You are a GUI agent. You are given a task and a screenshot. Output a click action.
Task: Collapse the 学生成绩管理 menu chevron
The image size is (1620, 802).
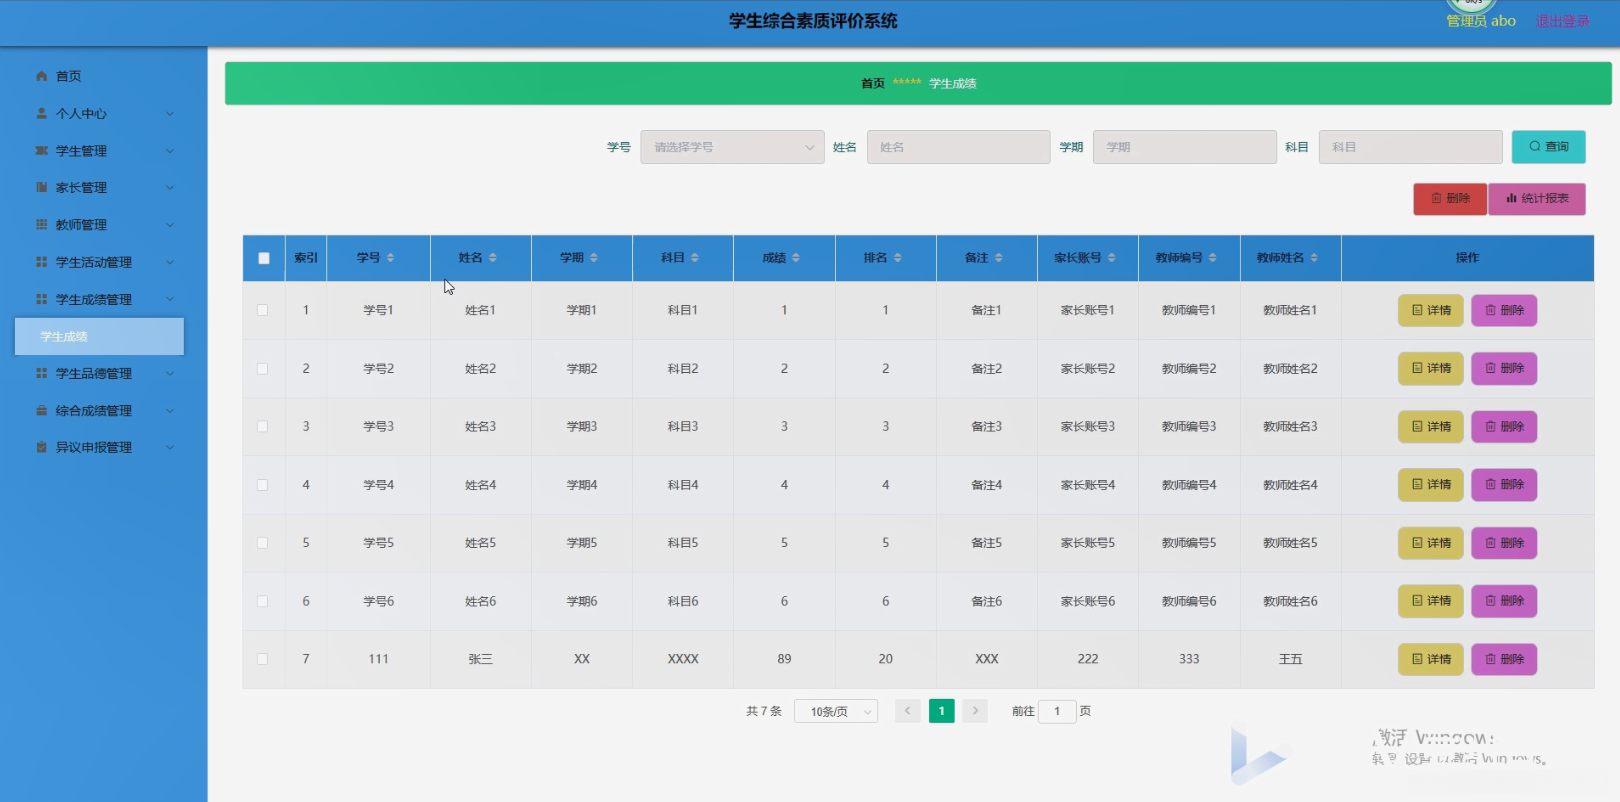tap(170, 299)
